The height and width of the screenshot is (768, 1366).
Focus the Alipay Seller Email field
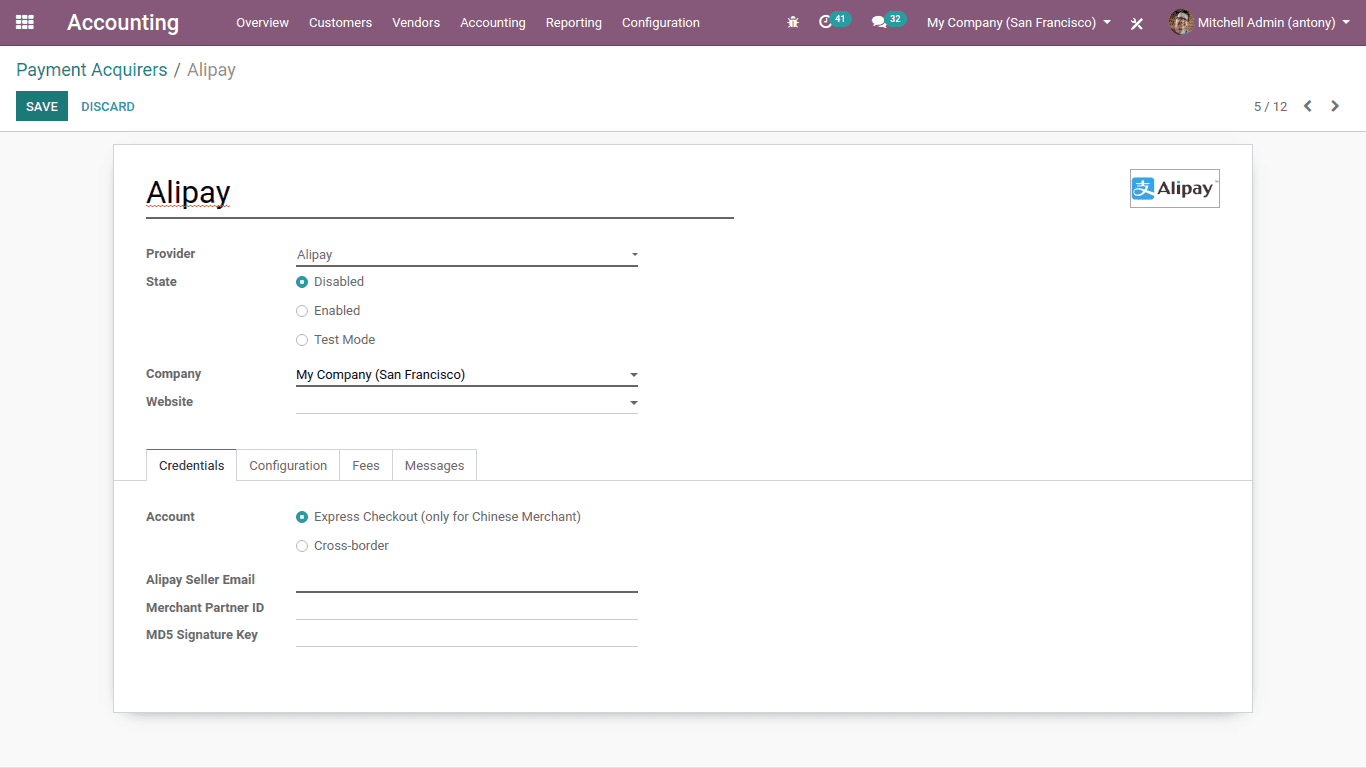pos(467,580)
